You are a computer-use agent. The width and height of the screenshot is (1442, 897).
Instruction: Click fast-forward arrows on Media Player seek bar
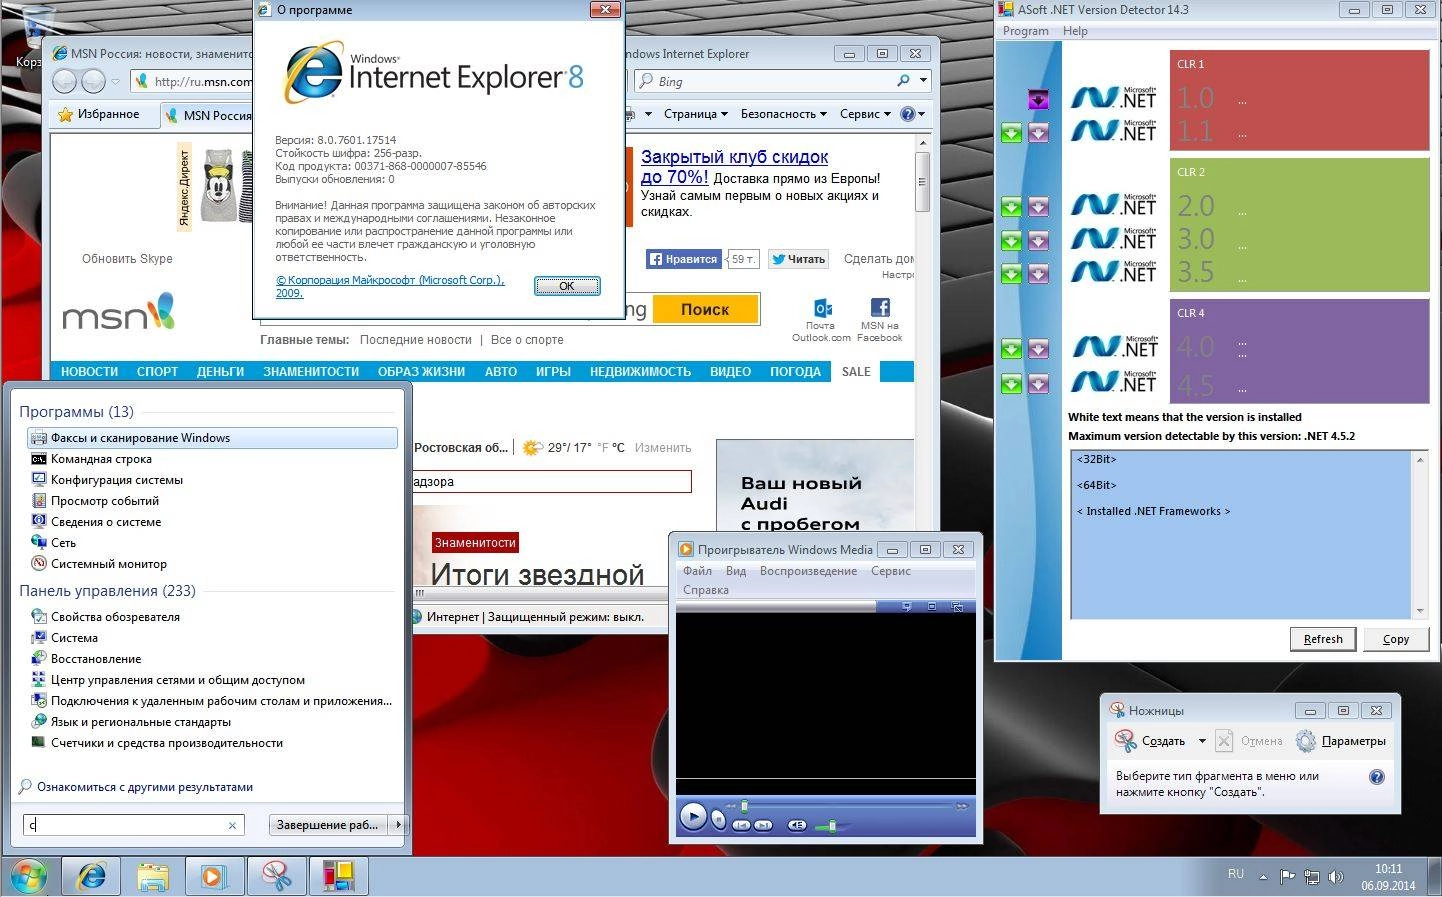tap(962, 806)
